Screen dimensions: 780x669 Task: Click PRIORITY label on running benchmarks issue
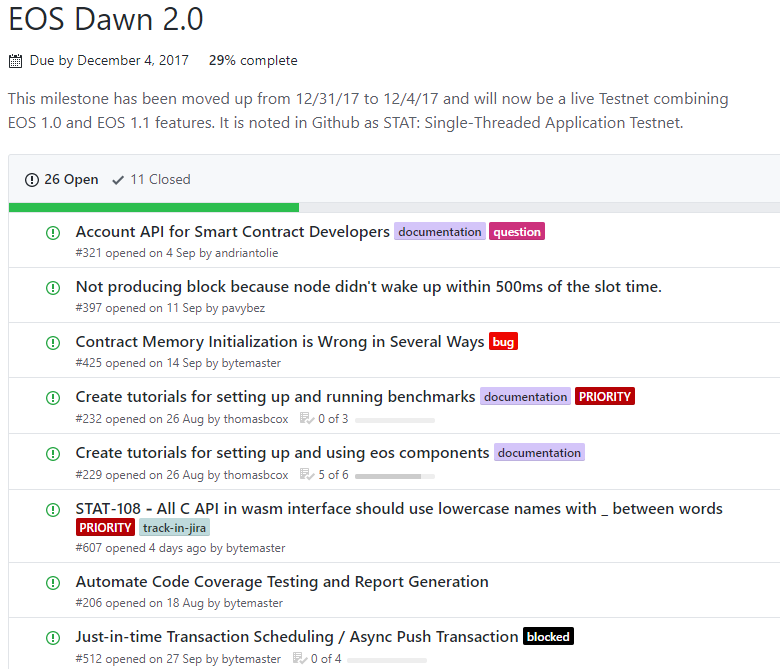(x=604, y=396)
